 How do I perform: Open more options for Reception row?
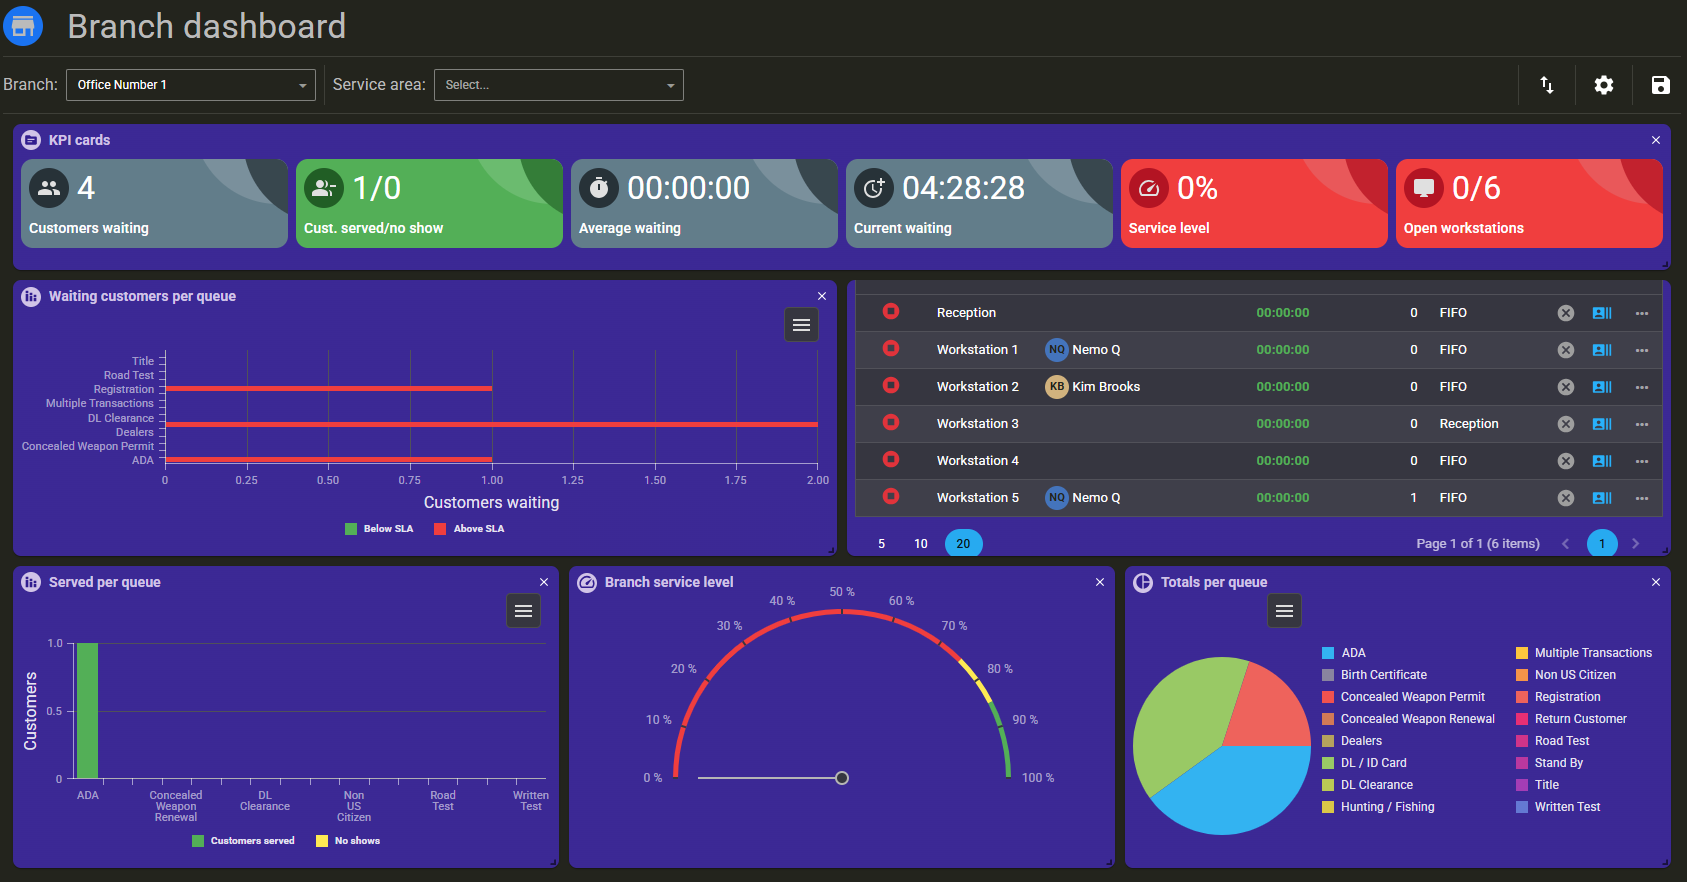pyautogui.click(x=1641, y=313)
